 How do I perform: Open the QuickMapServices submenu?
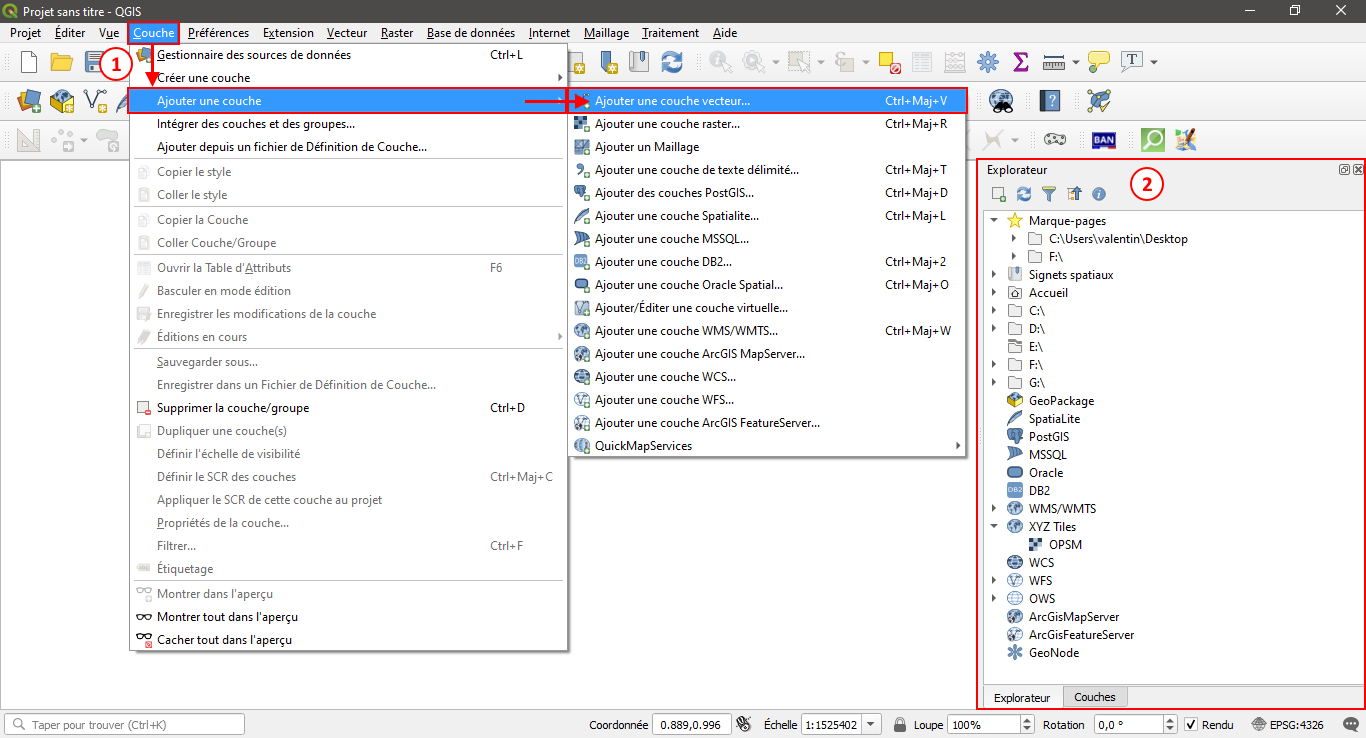[767, 446]
